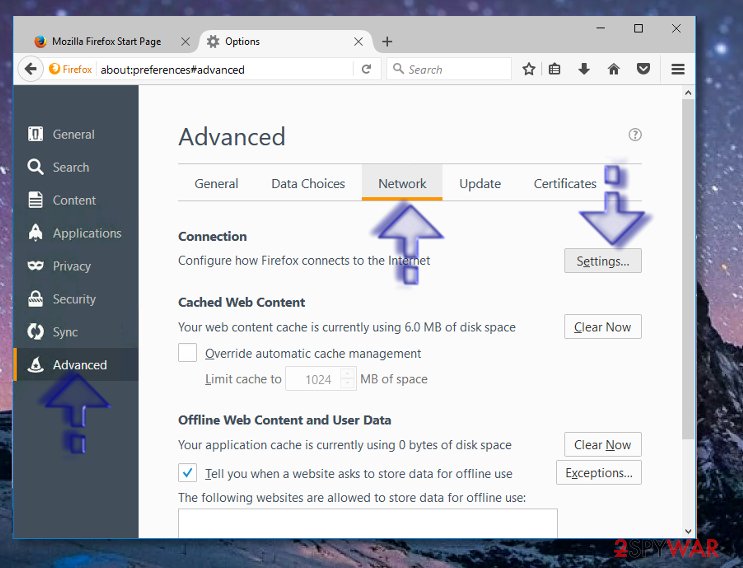Viewport: 743px width, 568px height.
Task: Click the magnifier icon in search box
Action: pos(399,69)
